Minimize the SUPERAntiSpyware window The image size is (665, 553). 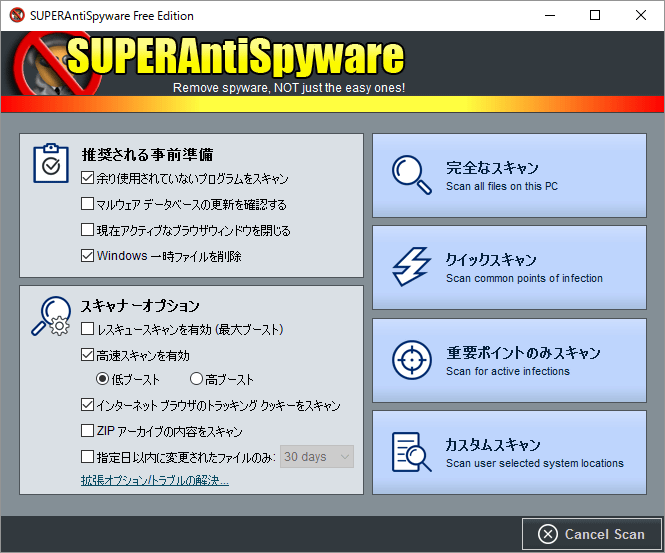[x=550, y=15]
